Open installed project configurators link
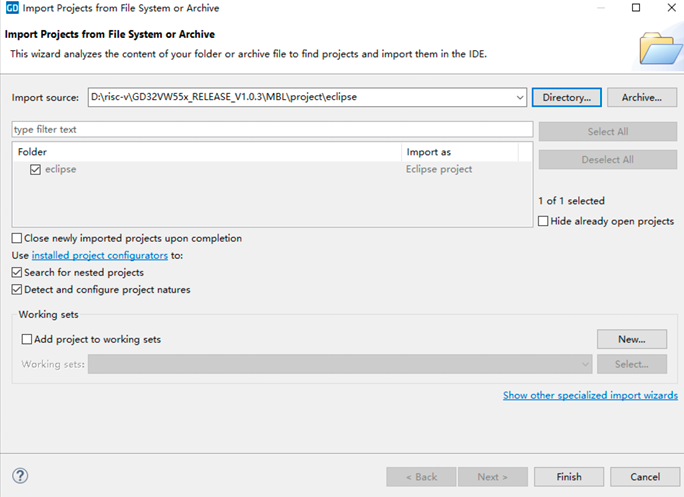This screenshot has height=497, width=684. tap(99, 255)
